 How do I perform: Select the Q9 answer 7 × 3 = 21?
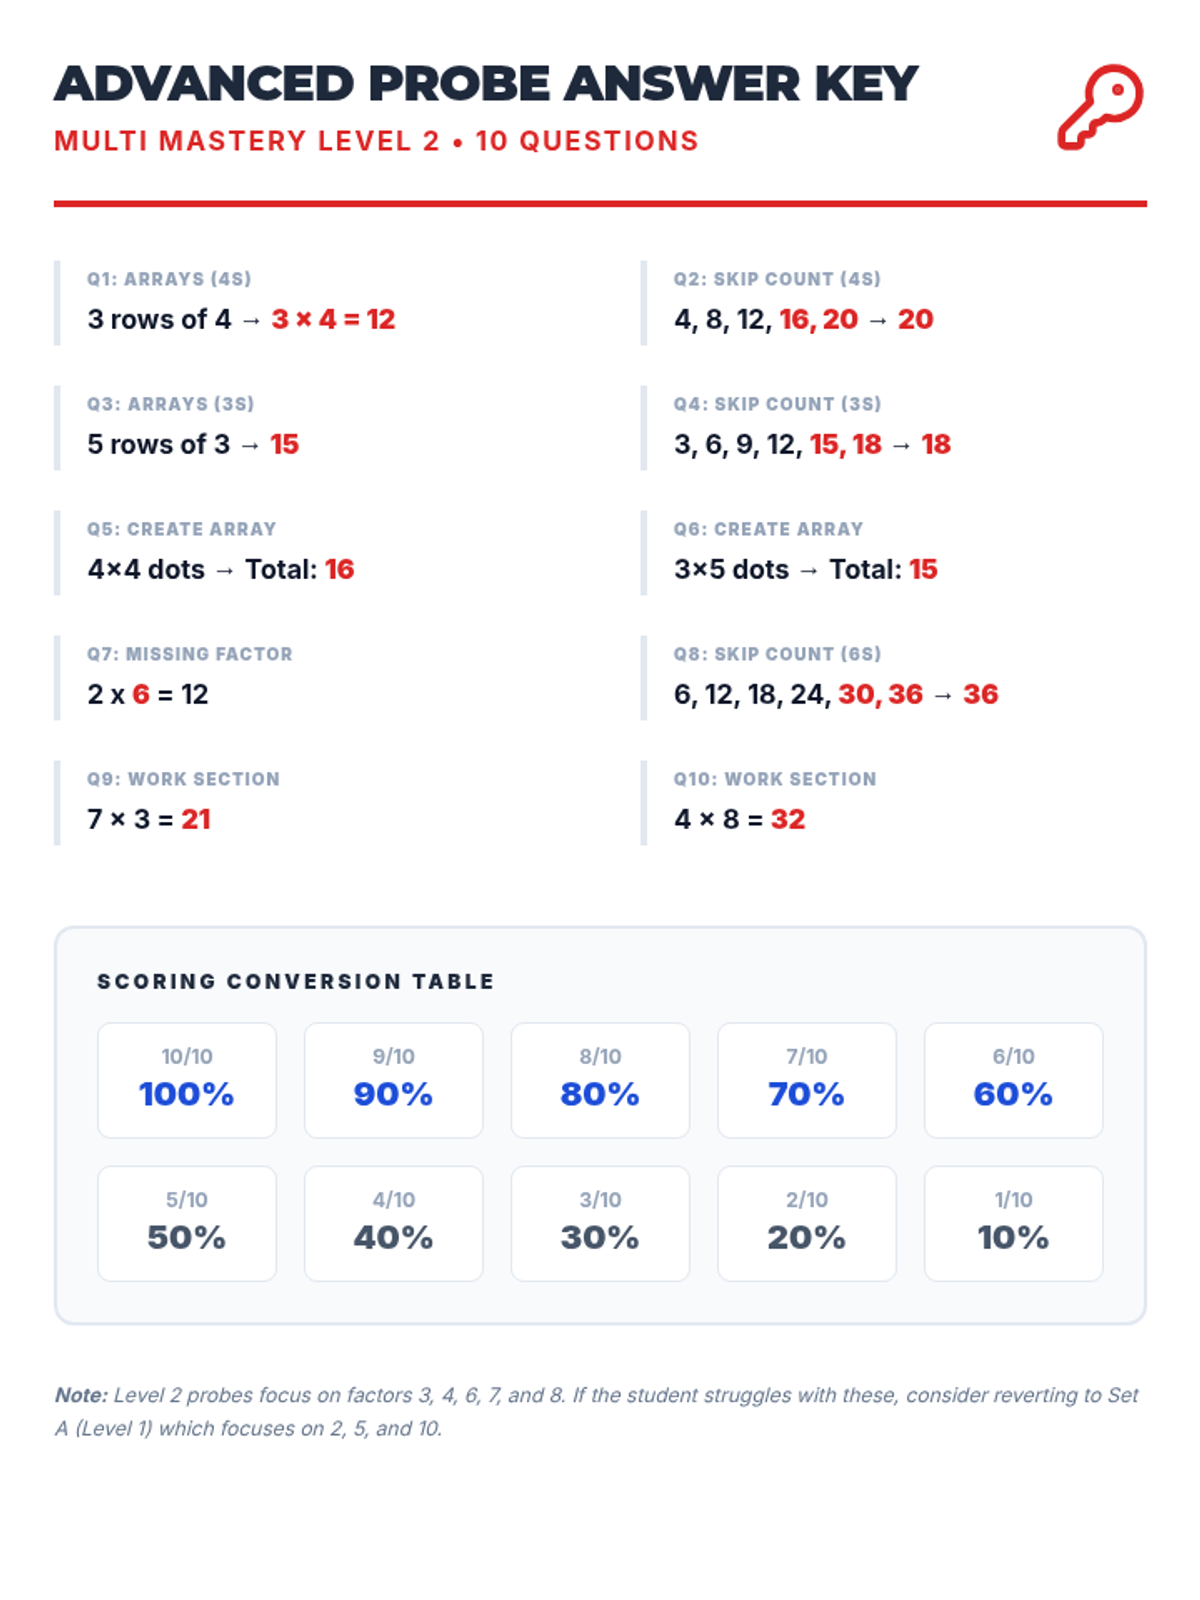coord(149,819)
